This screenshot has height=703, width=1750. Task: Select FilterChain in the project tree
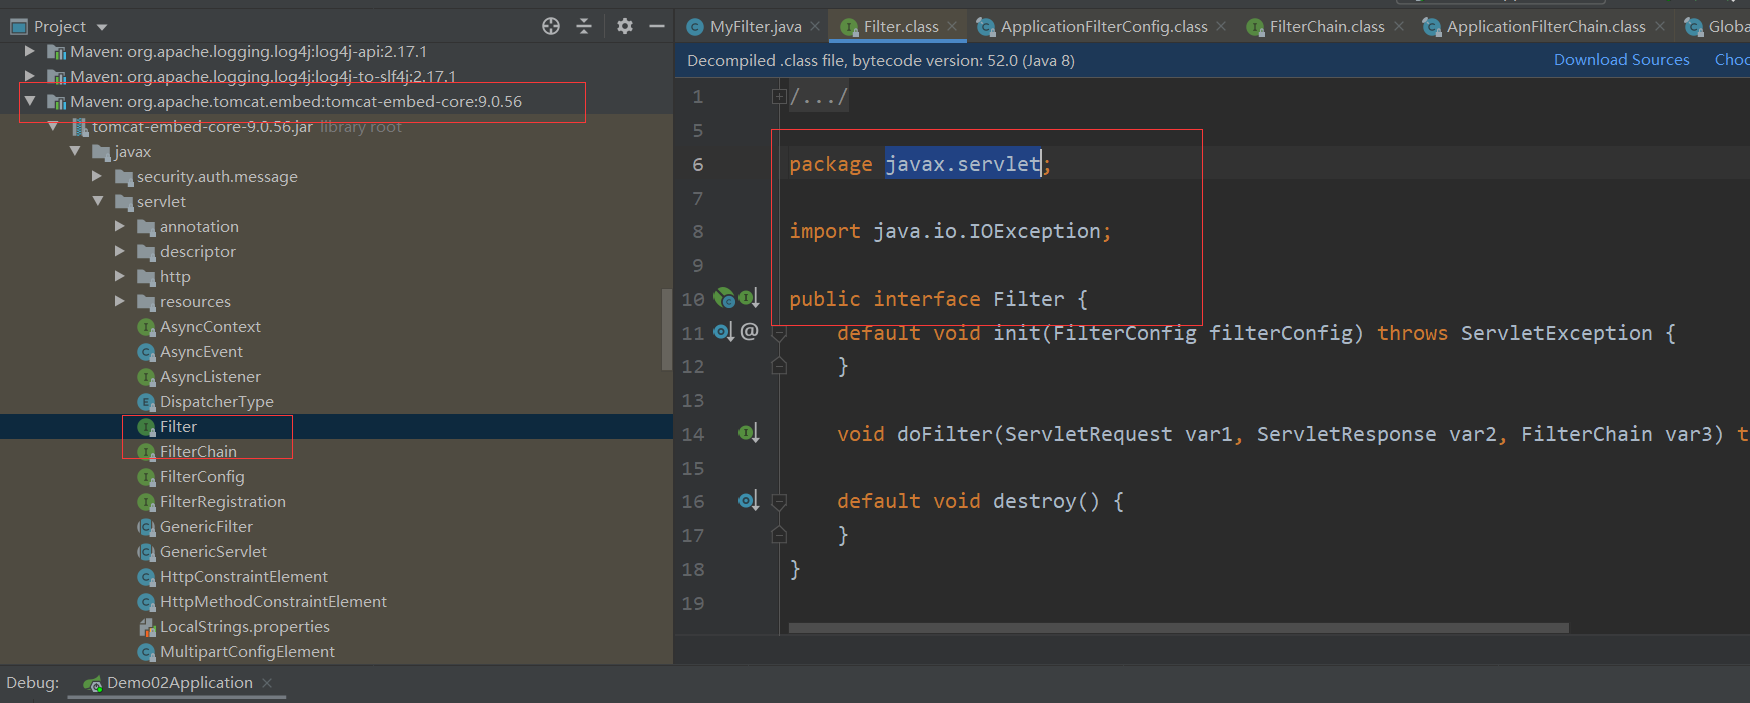tap(198, 451)
